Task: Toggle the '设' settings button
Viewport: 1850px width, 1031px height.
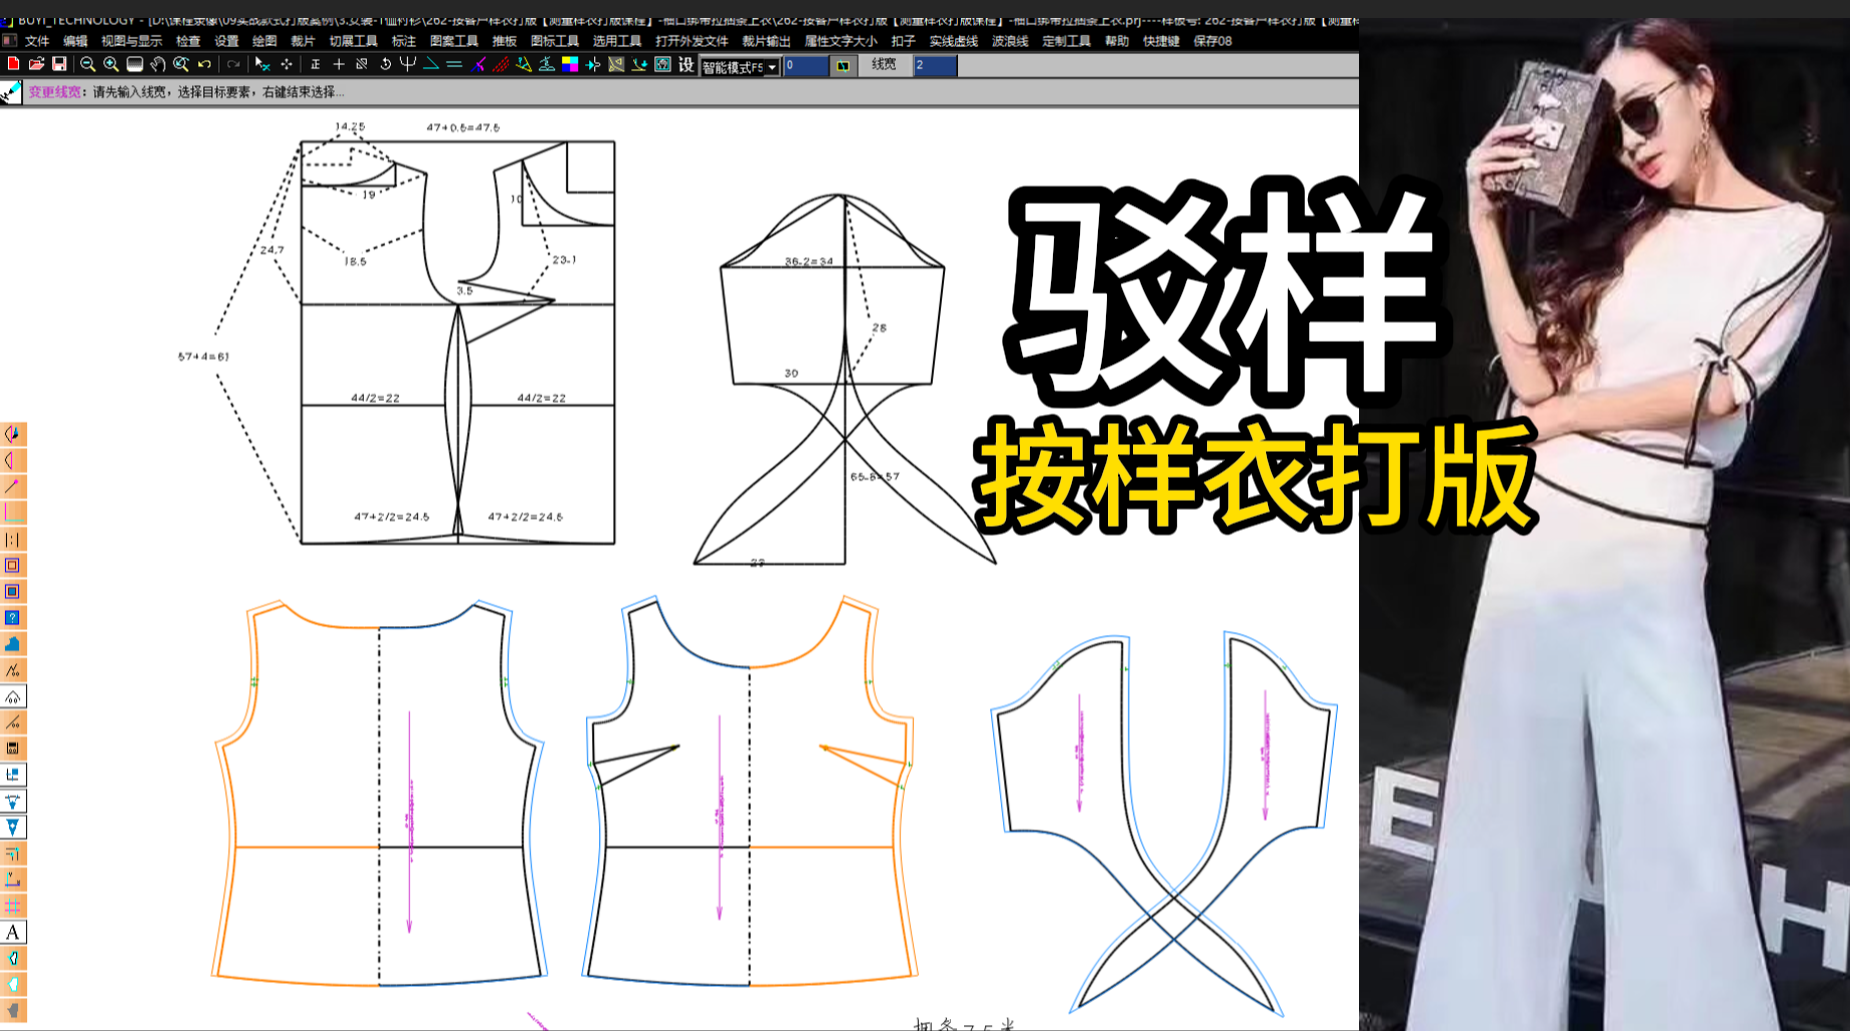Action: coord(686,65)
